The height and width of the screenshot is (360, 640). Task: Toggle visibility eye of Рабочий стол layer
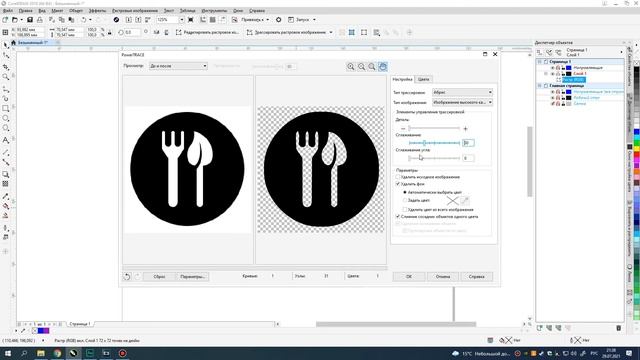pos(553,98)
